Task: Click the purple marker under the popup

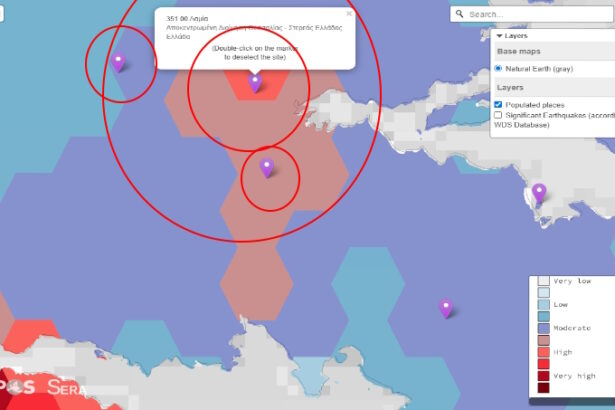Action: click(x=255, y=82)
